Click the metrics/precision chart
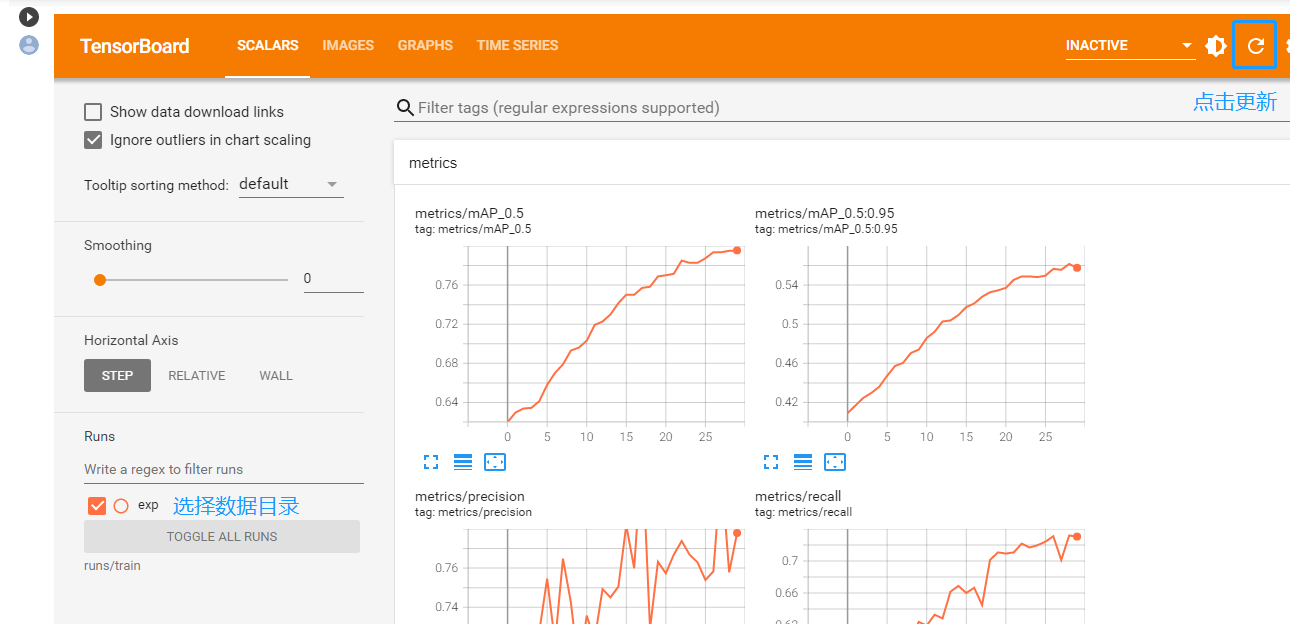Viewport: 1290px width, 624px height. click(x=605, y=576)
